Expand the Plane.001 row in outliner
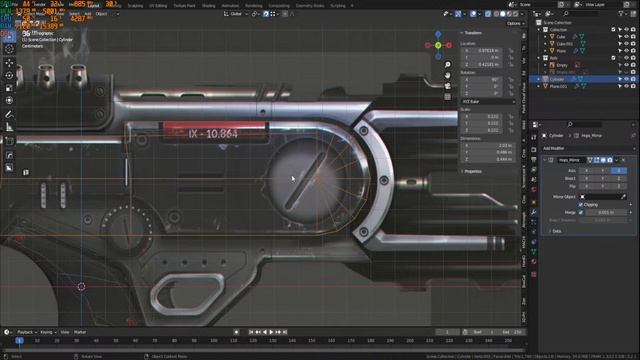Viewport: 640px width, 360px height. pos(538,86)
